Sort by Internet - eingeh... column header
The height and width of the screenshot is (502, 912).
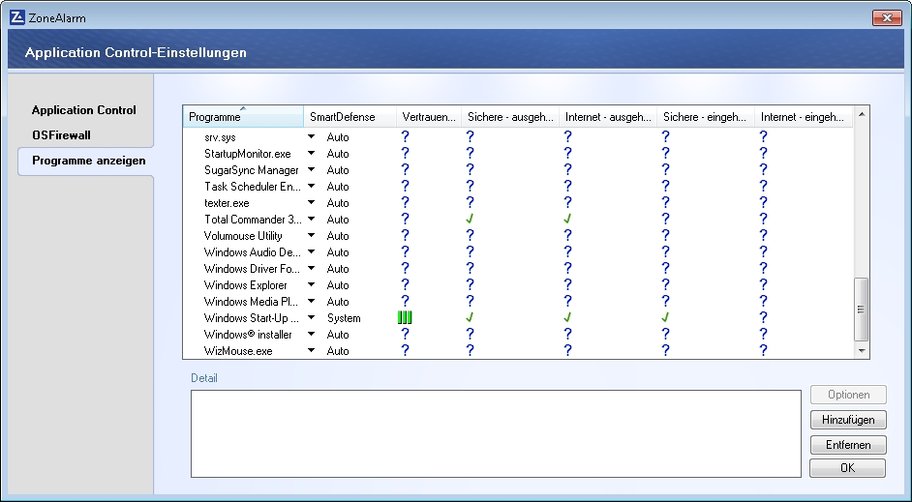coord(803,117)
